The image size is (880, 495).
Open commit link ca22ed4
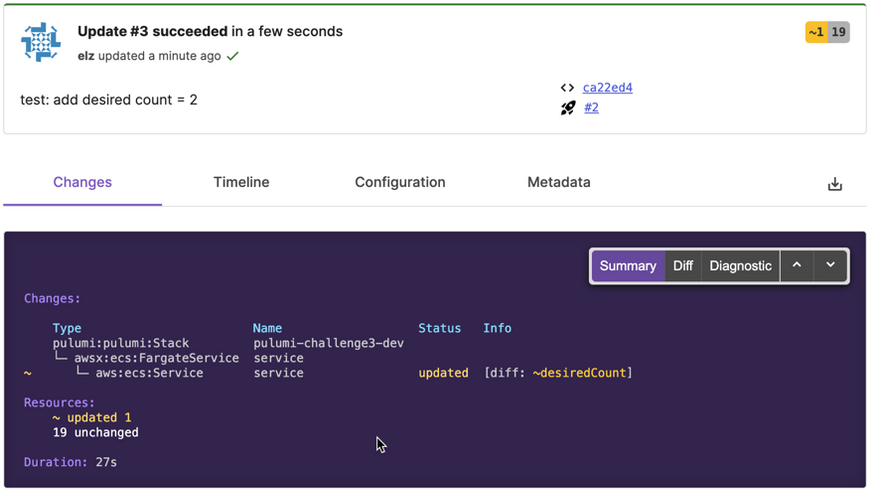click(x=608, y=88)
